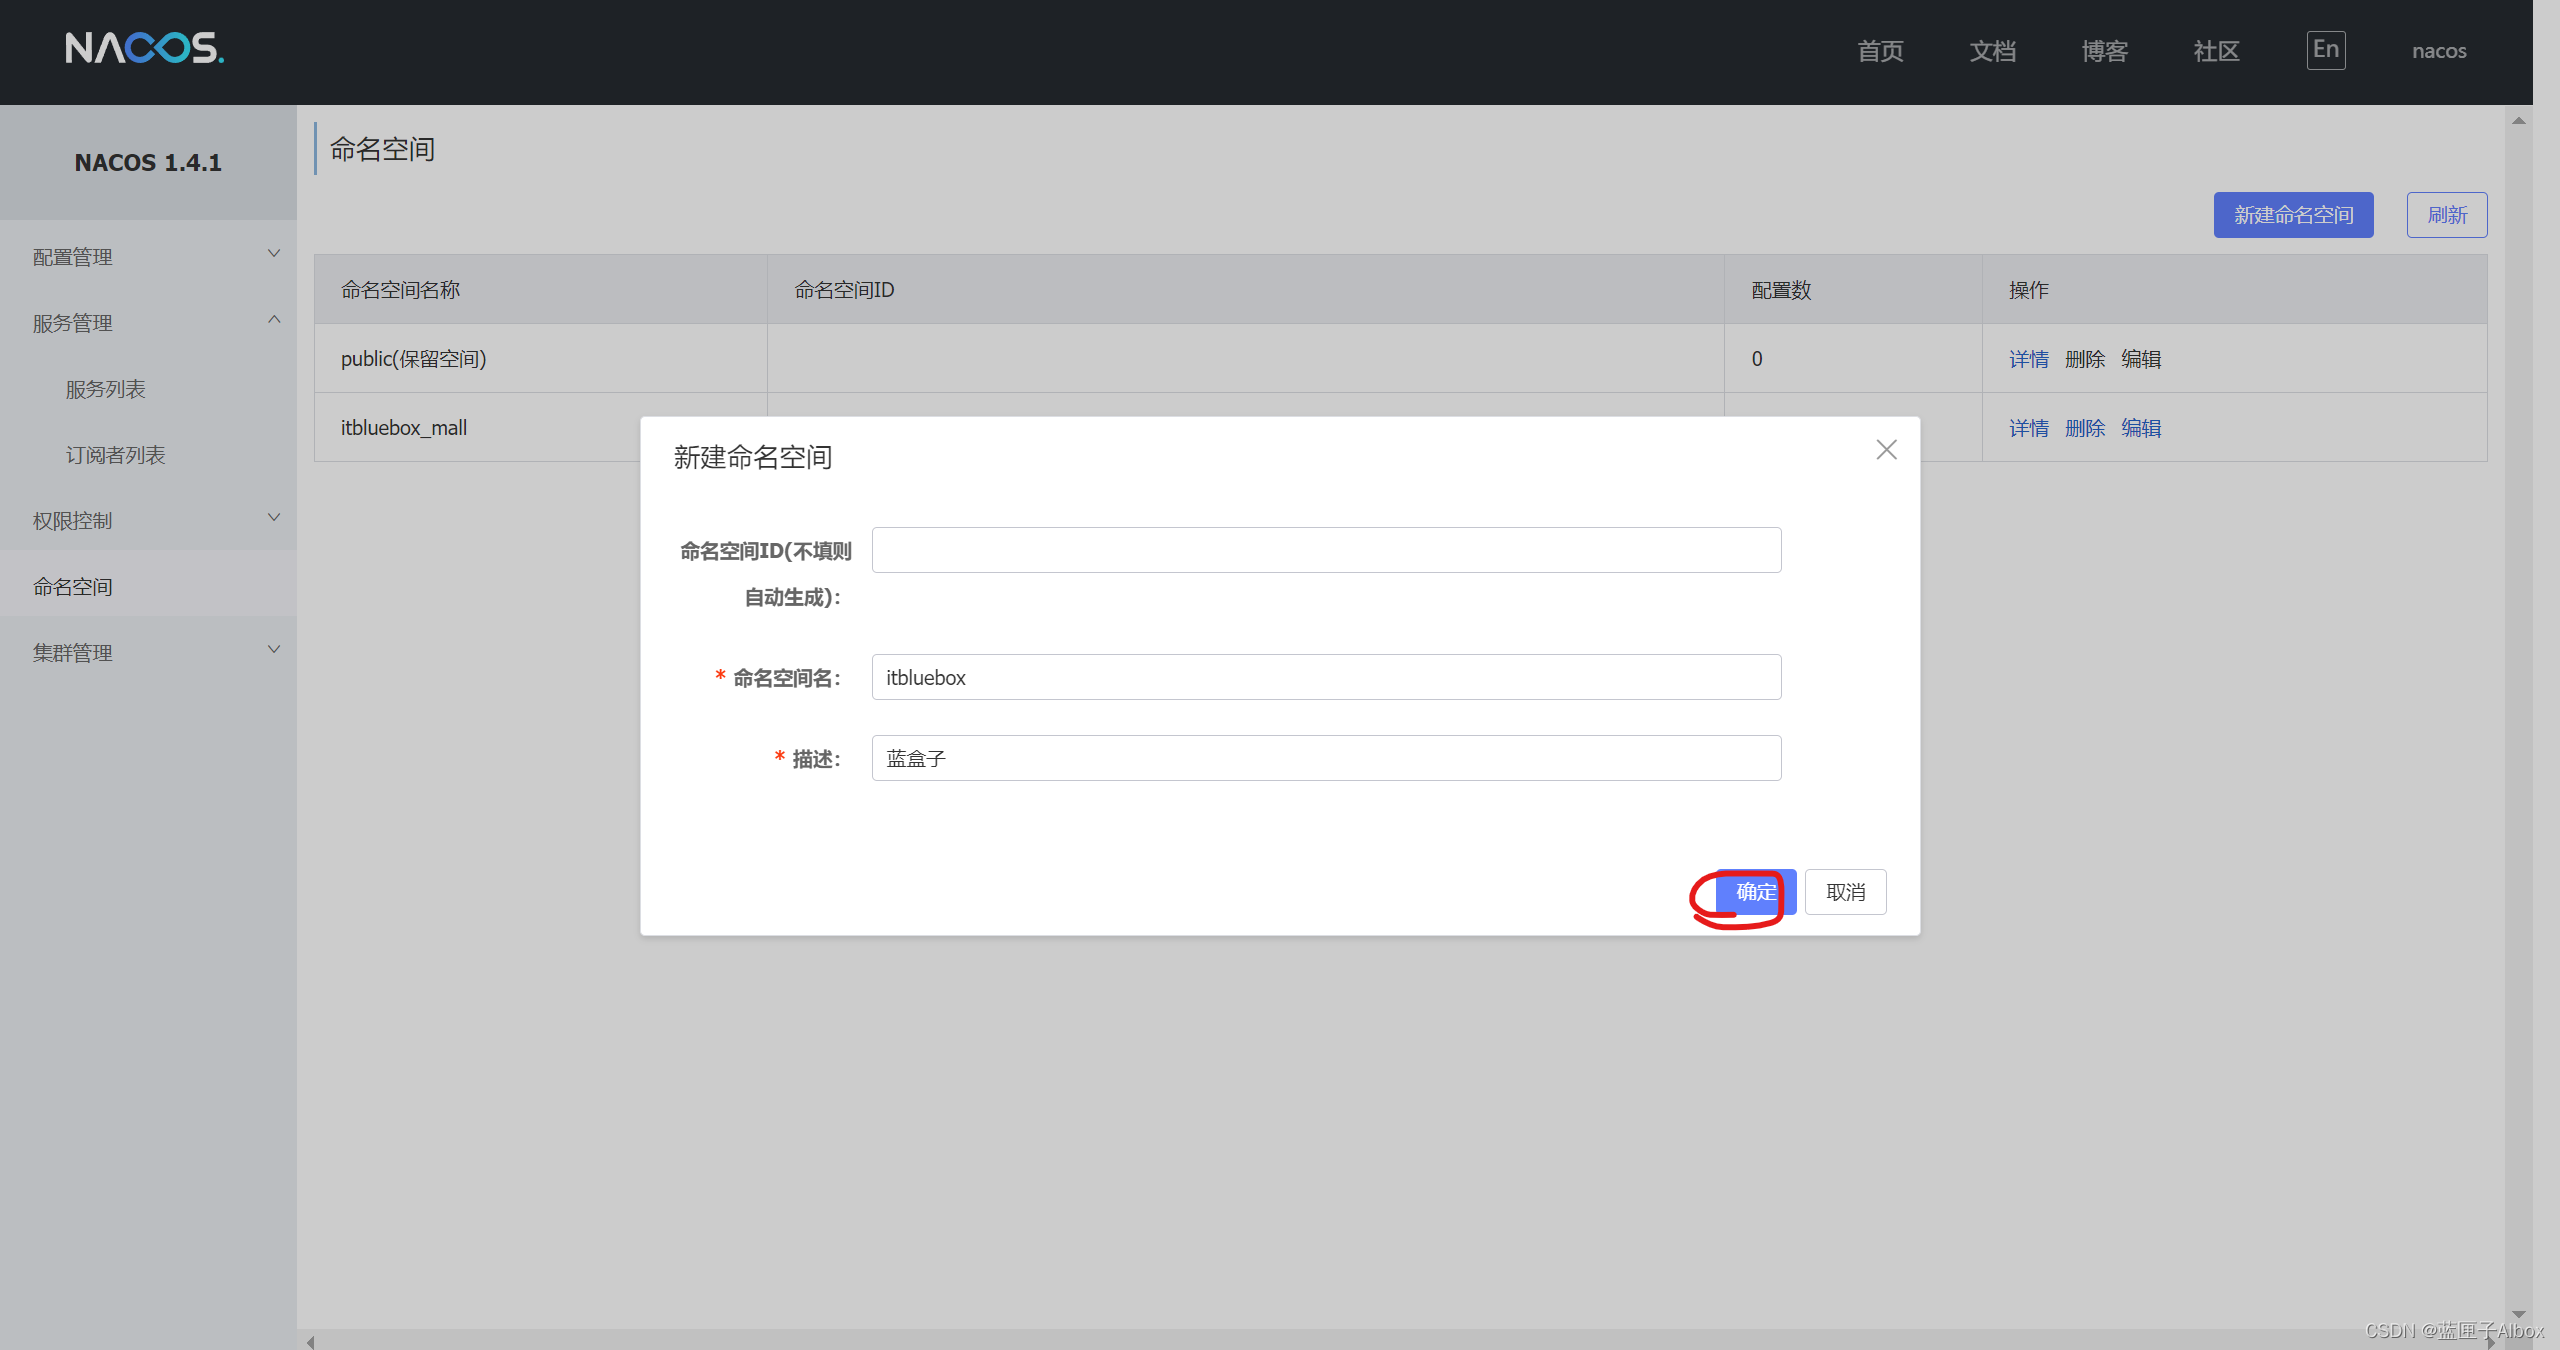Viewport: 2560px width, 1350px height.
Task: Close the 新建命名空间 dialog with X
Action: click(1886, 450)
